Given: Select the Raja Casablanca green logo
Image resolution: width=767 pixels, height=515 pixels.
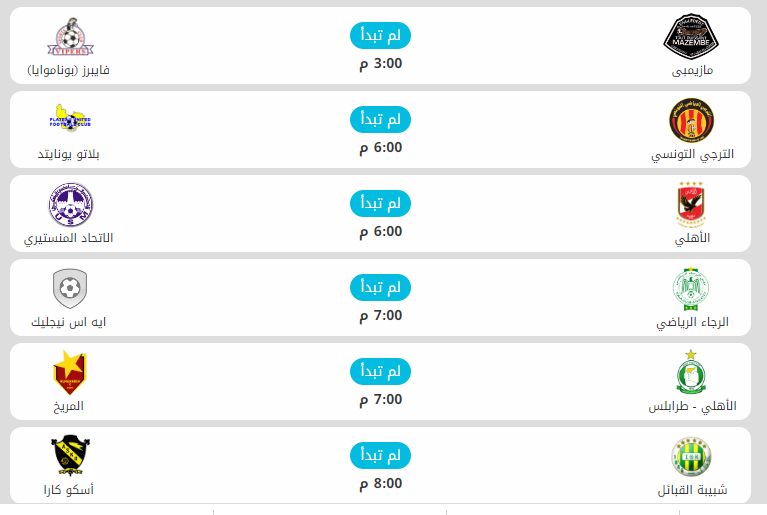Looking at the screenshot, I should (x=691, y=288).
